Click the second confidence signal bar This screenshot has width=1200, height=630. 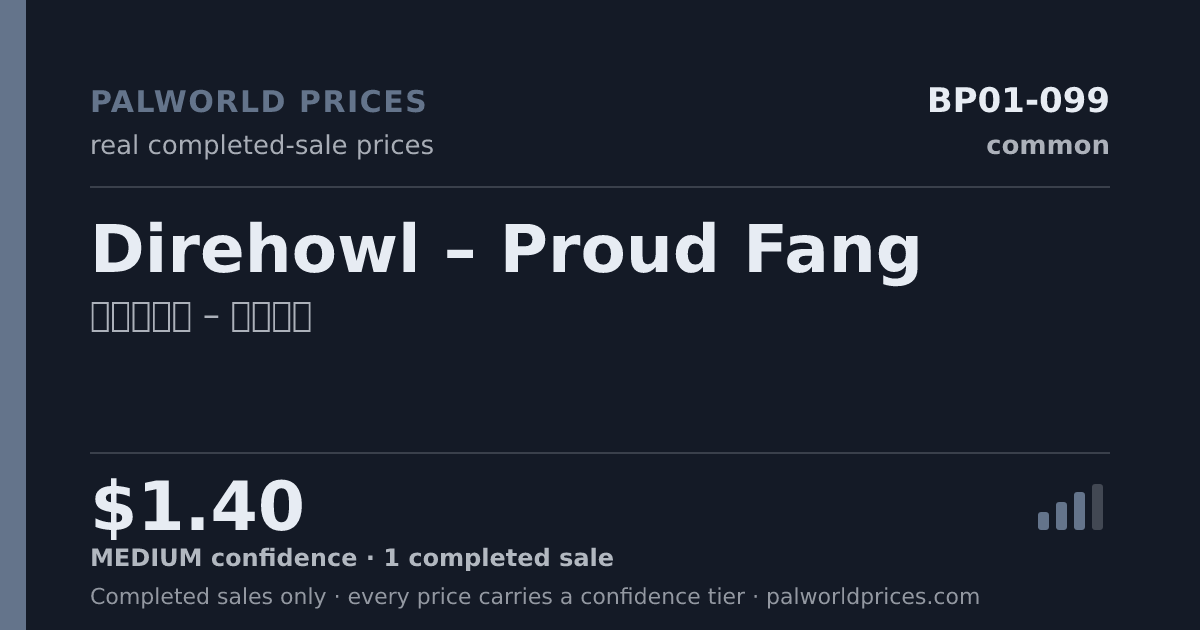coord(1061,516)
